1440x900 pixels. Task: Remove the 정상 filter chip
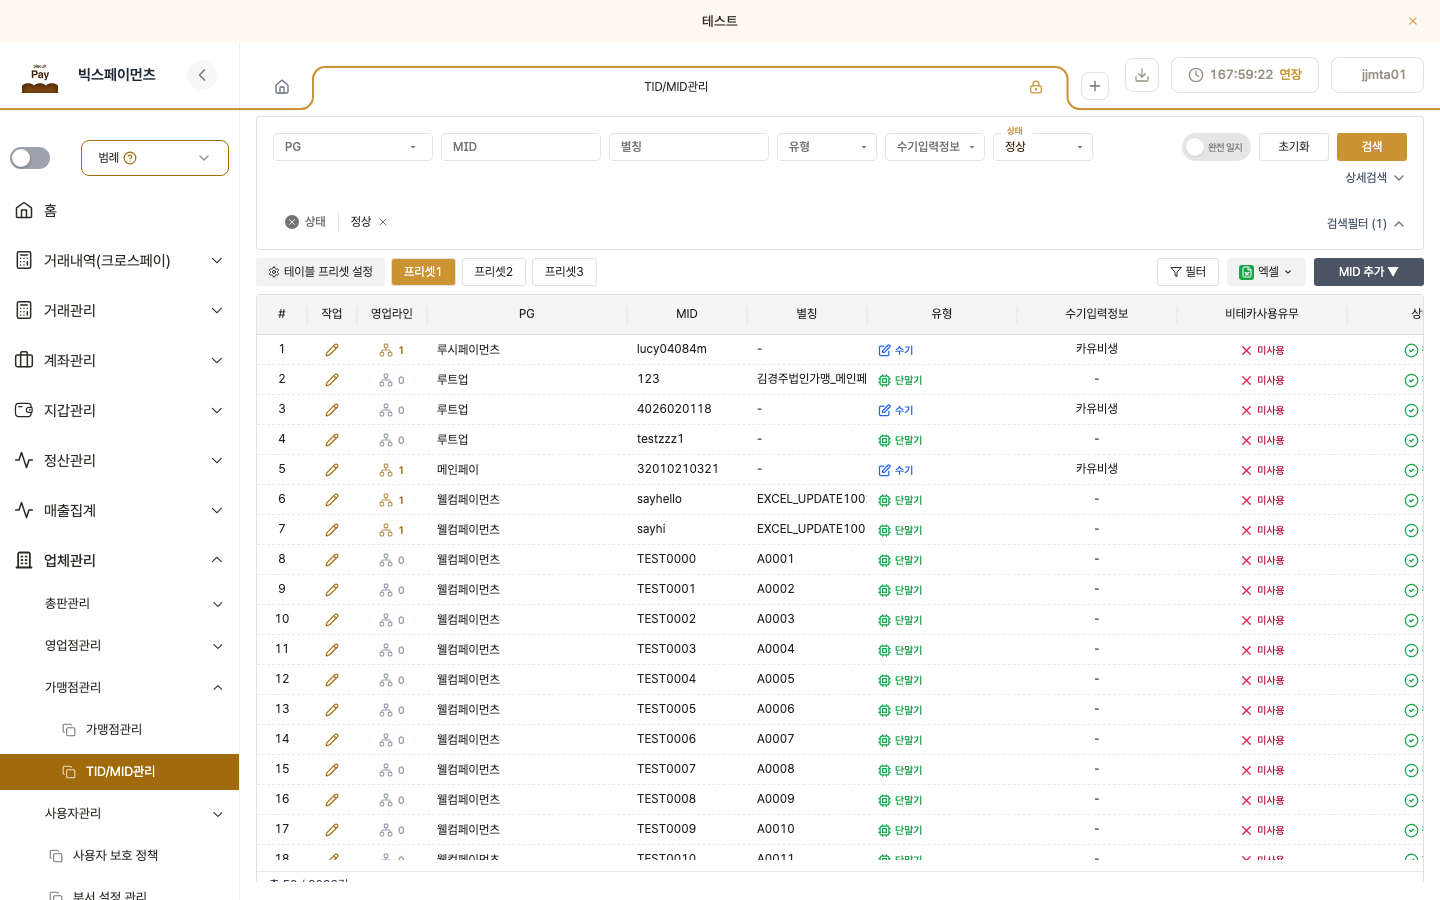[383, 222]
